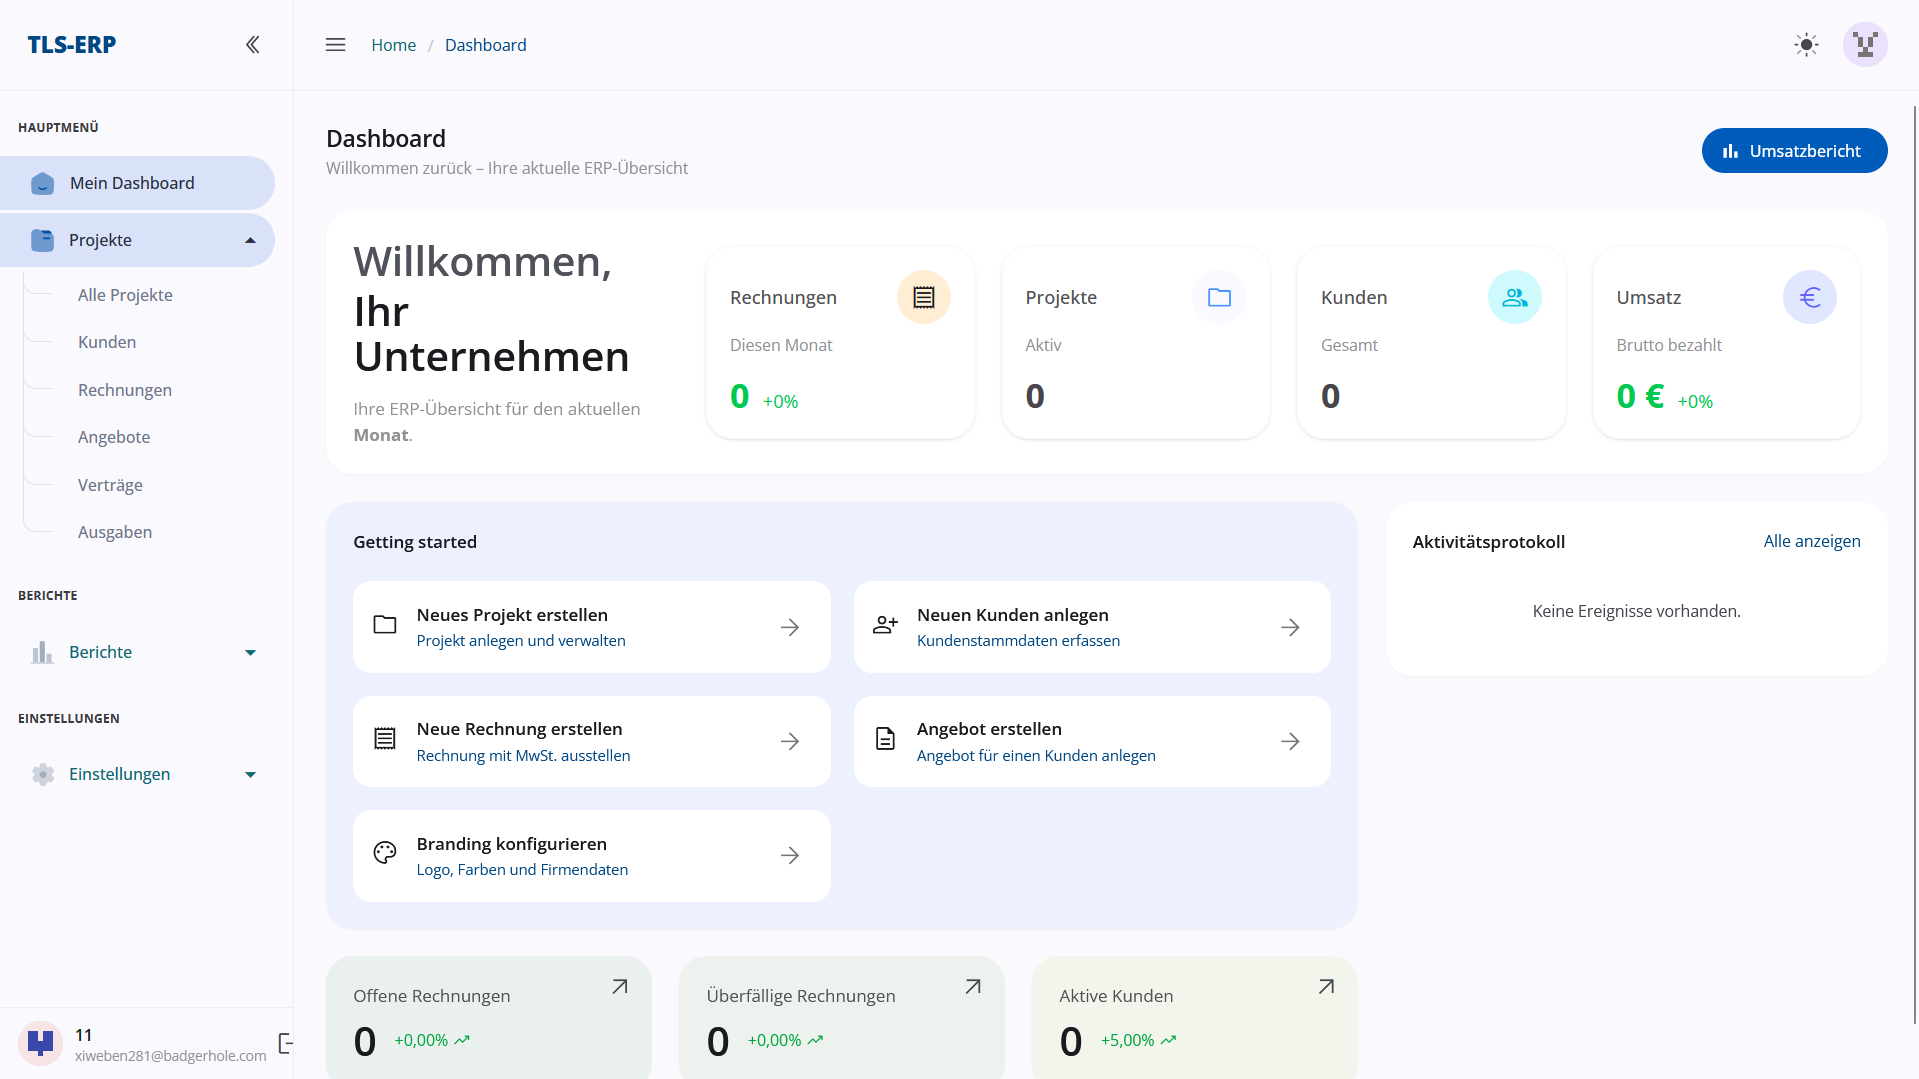Click the Einstellungen gear icon
1919x1079 pixels.
pyautogui.click(x=42, y=774)
